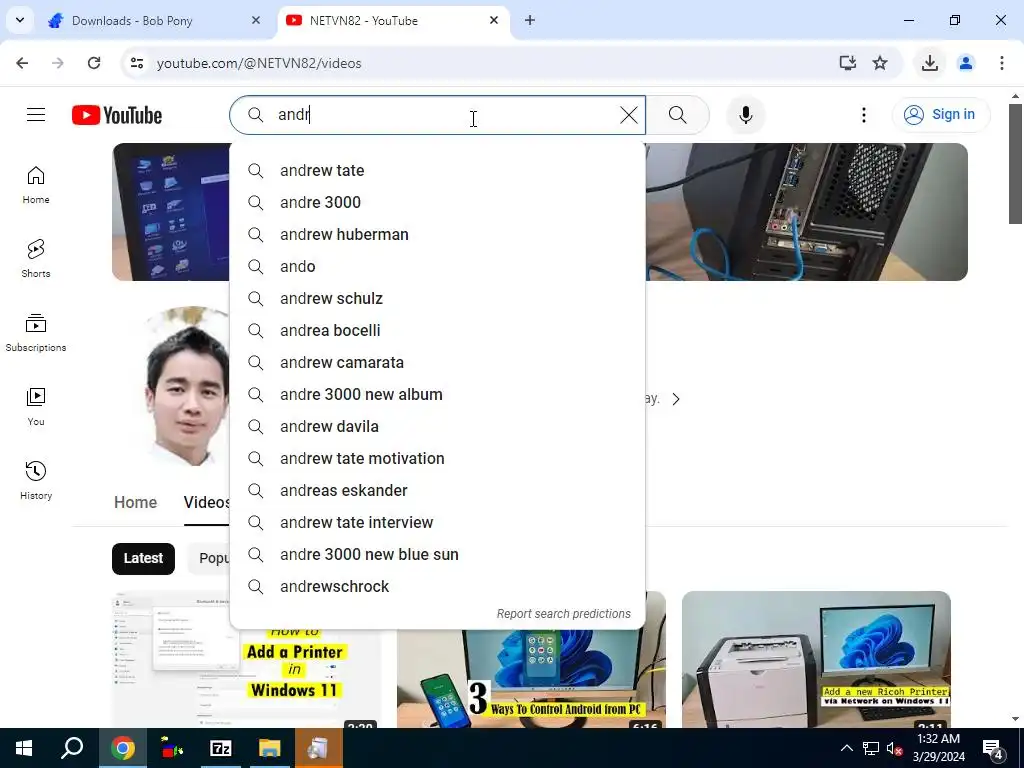Open the Chrome profile icon
The width and height of the screenshot is (1024, 768).
[965, 63]
